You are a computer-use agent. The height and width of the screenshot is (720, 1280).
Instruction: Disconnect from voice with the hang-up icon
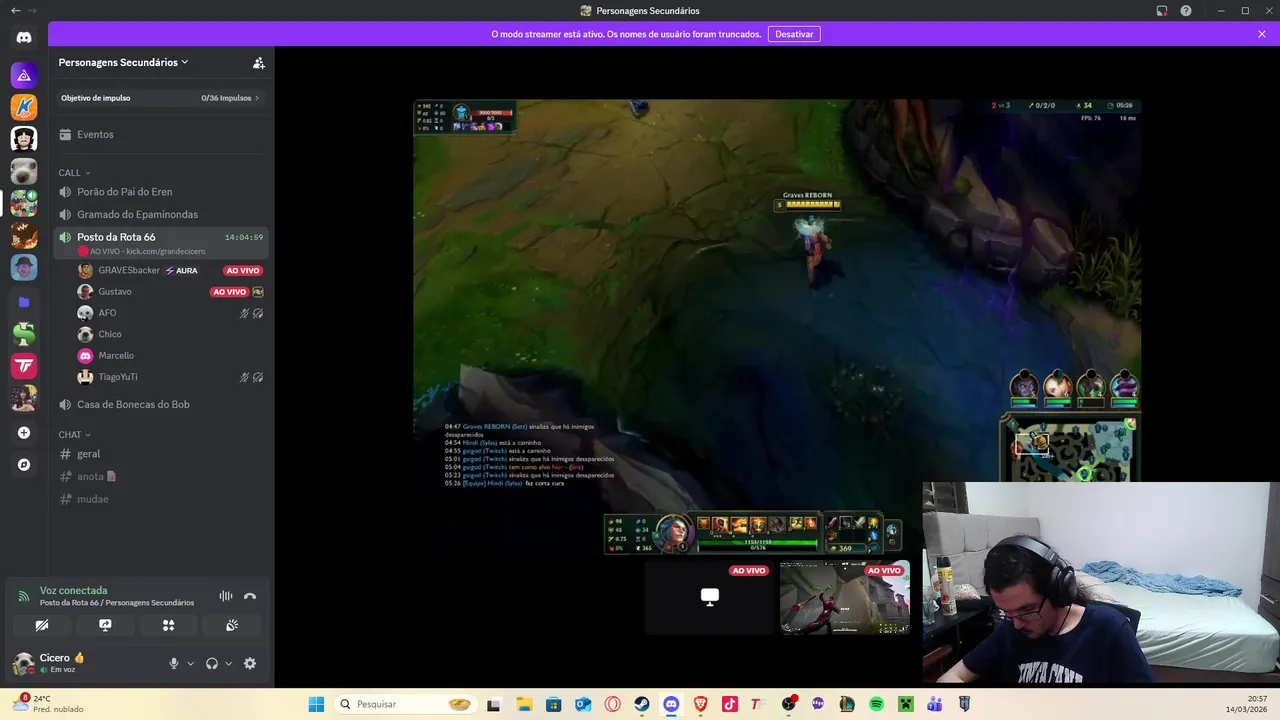[x=250, y=596]
